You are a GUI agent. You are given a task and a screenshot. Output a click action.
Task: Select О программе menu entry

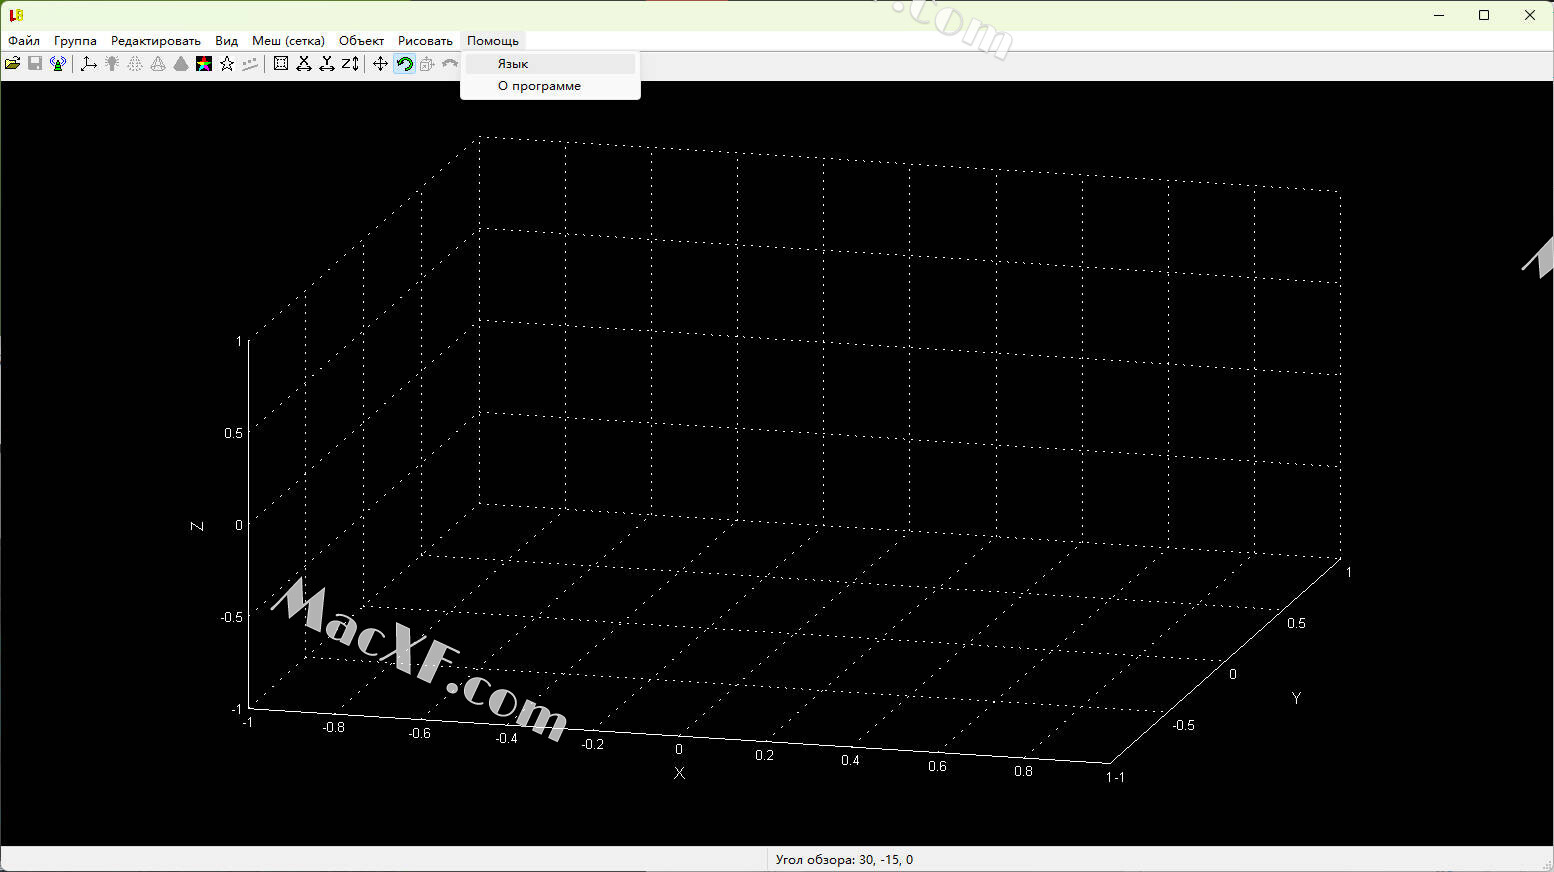tap(539, 86)
